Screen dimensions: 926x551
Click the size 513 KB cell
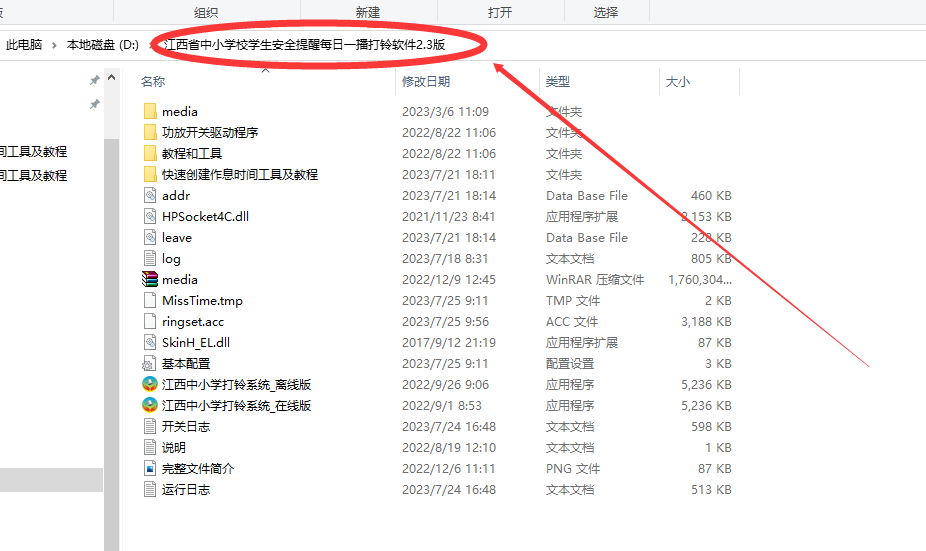pyautogui.click(x=712, y=489)
